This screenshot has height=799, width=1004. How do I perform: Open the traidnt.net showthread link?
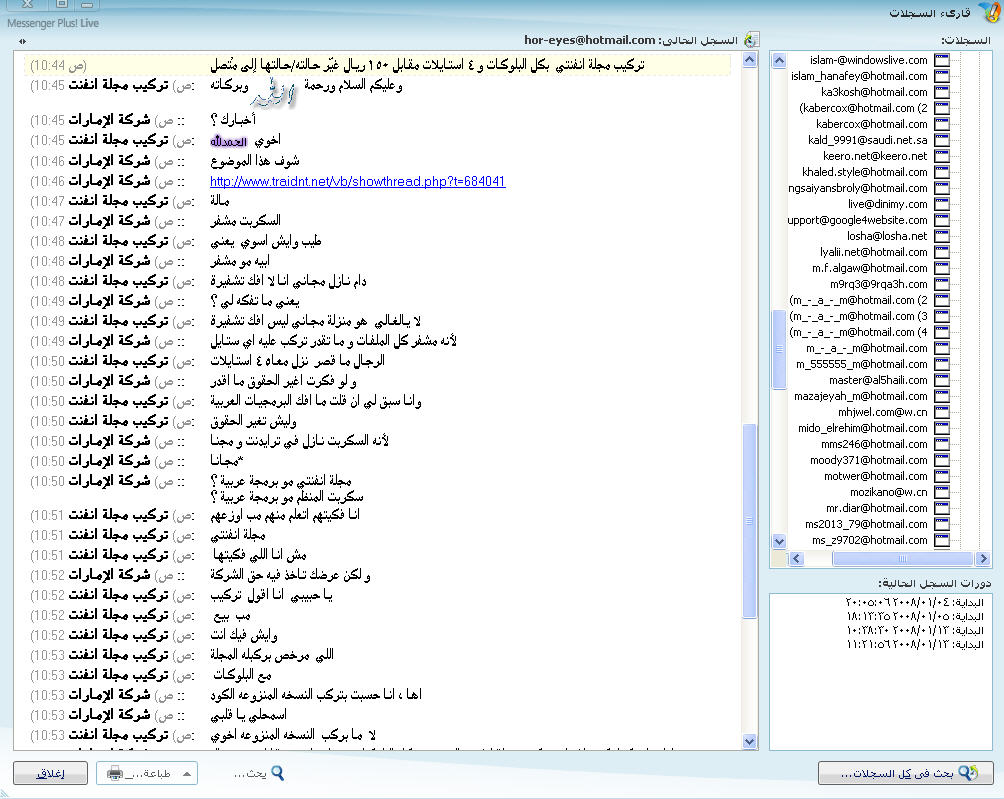pyautogui.click(x=357, y=181)
